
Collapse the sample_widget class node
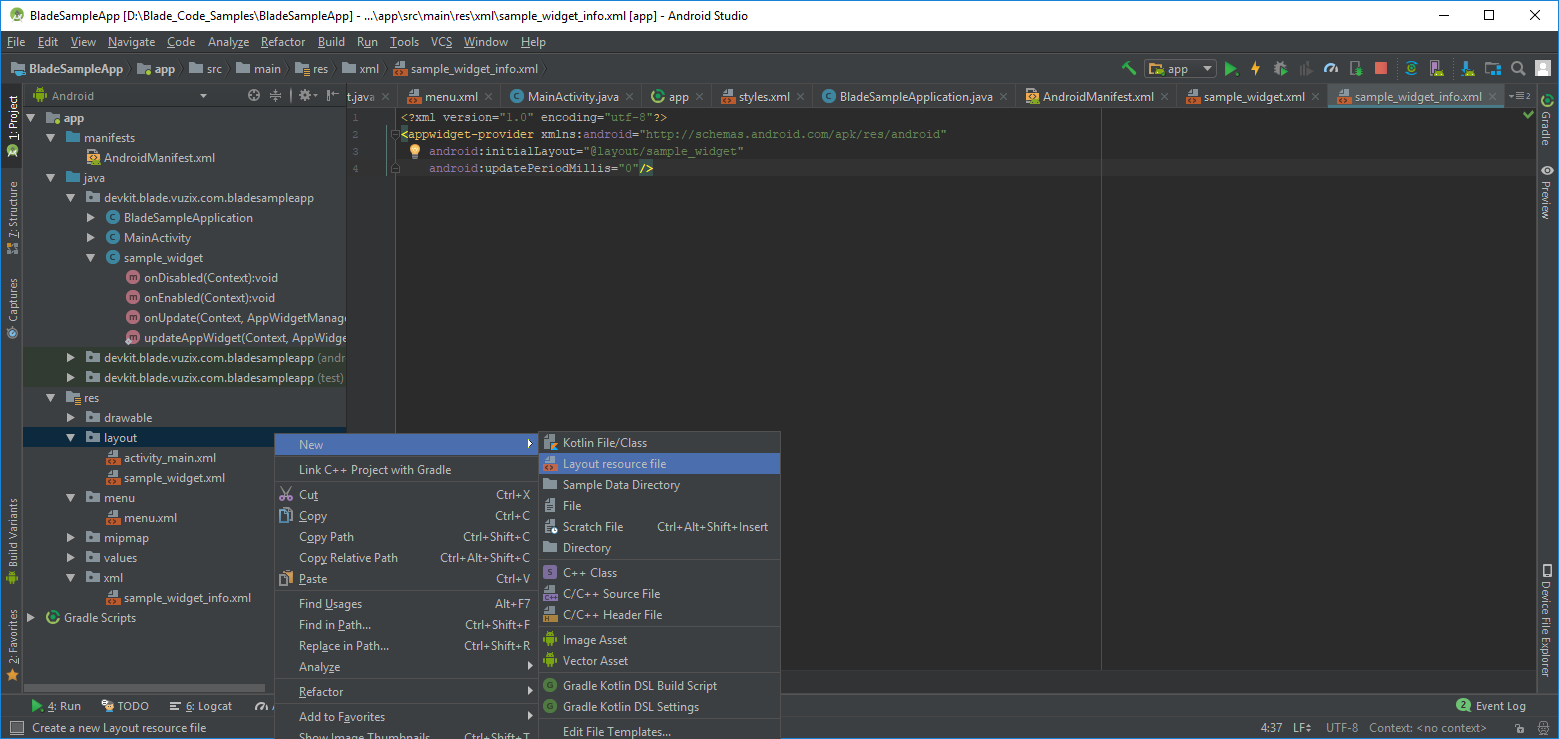tap(91, 257)
